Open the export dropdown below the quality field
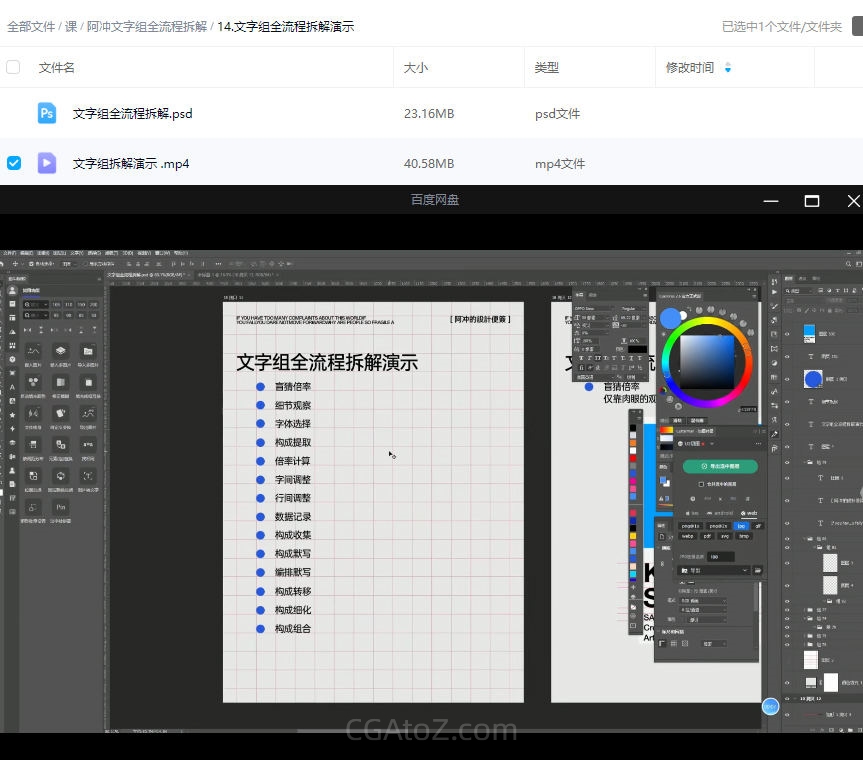The width and height of the screenshot is (863, 760). click(x=714, y=570)
